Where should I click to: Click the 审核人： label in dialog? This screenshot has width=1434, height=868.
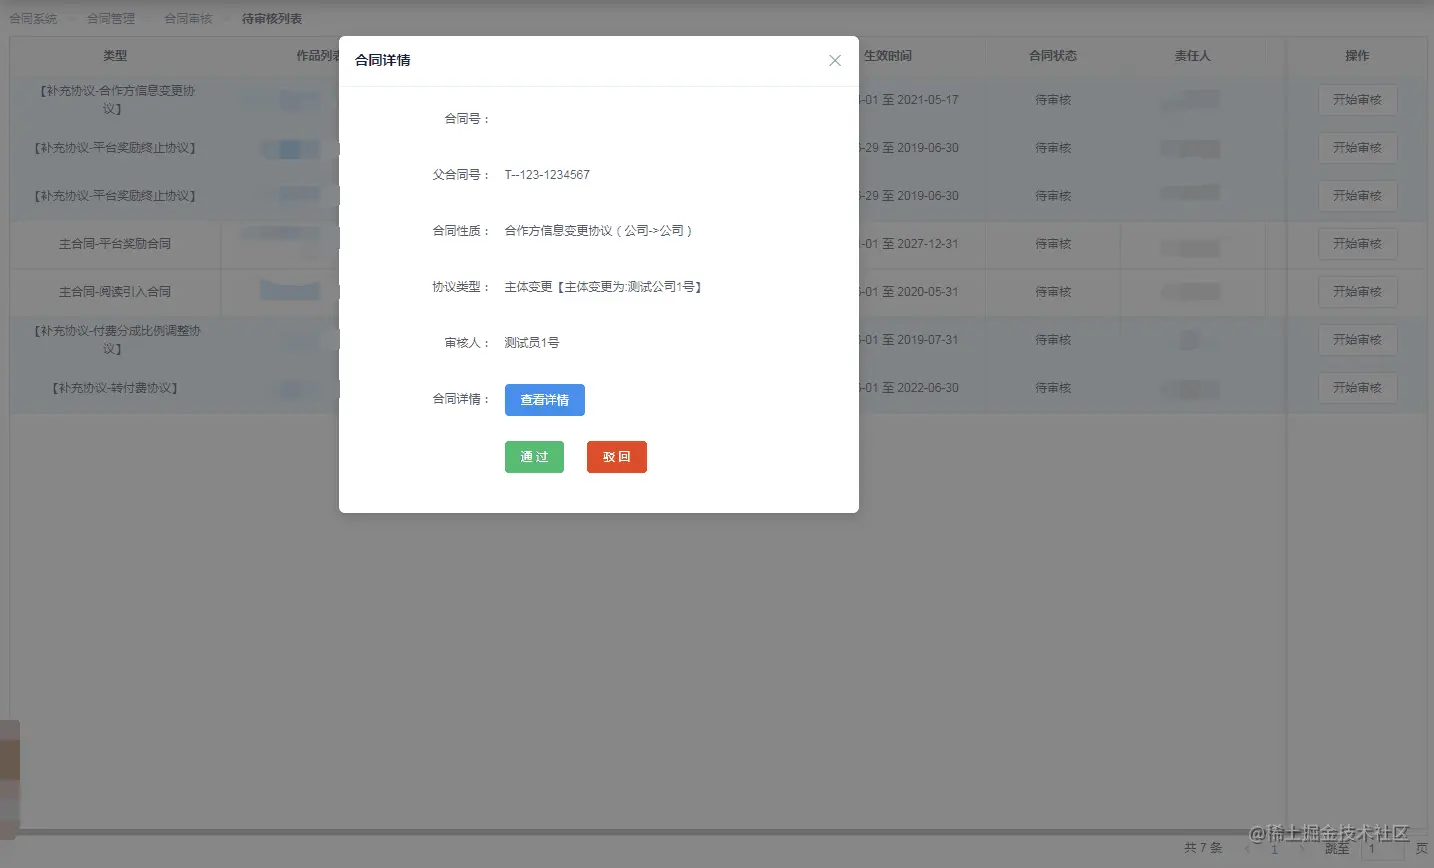coord(467,343)
